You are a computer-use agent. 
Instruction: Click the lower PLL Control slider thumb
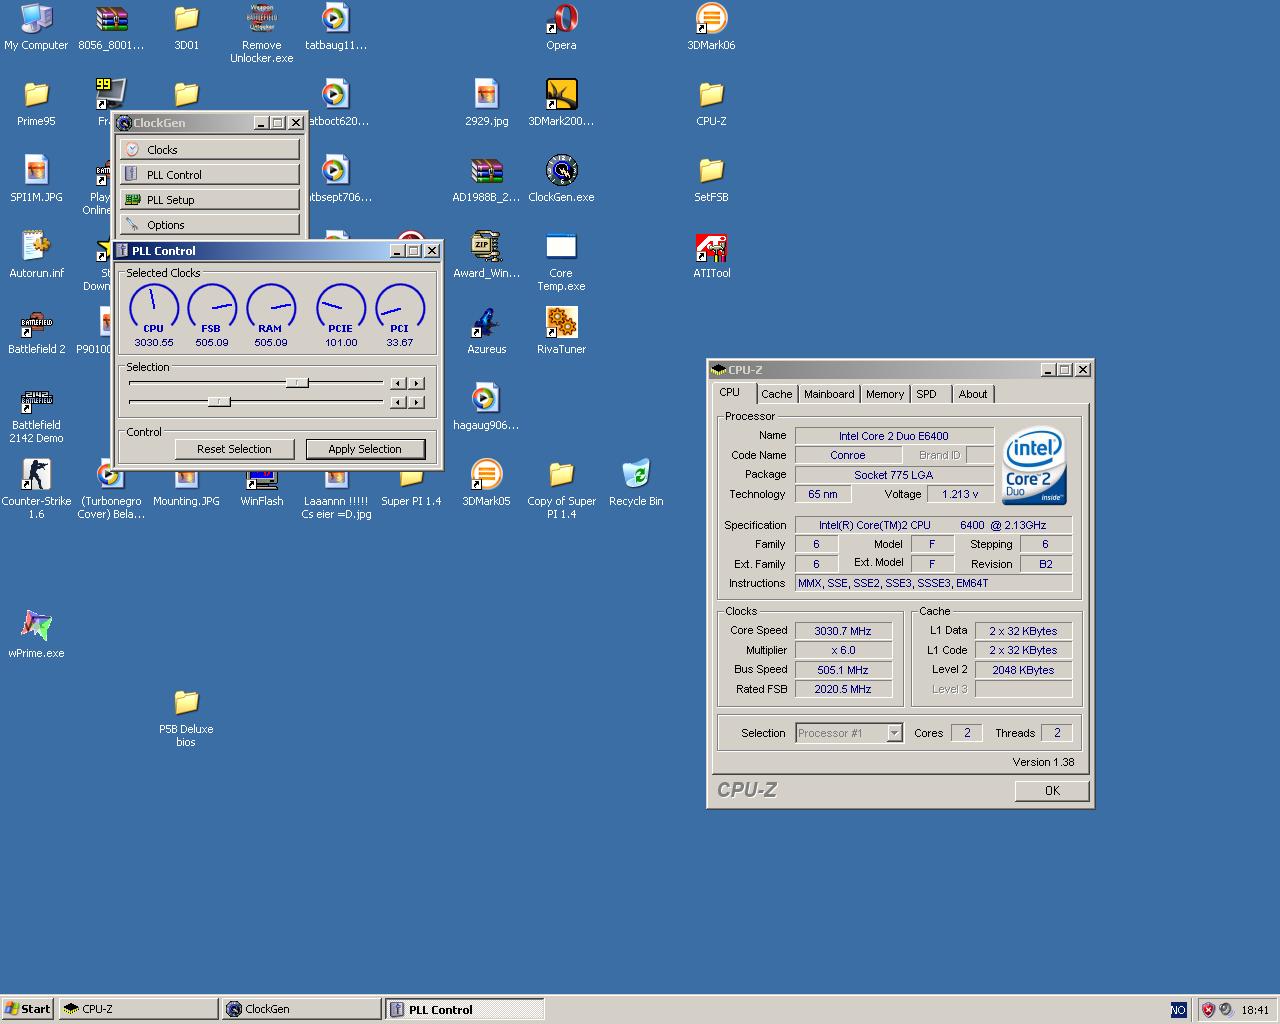click(x=219, y=401)
